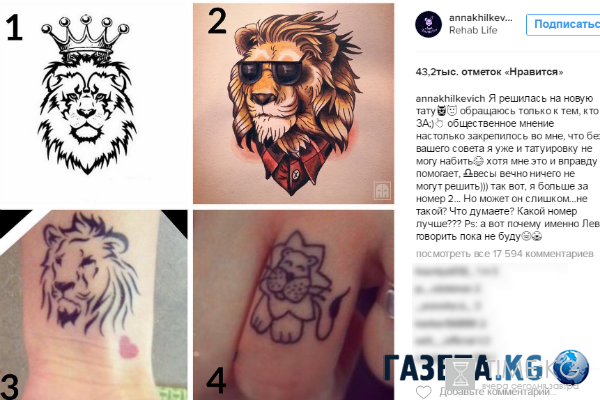The image size is (600, 400).
Task: Open annakhilkevich username link in header
Action: pos(481,18)
